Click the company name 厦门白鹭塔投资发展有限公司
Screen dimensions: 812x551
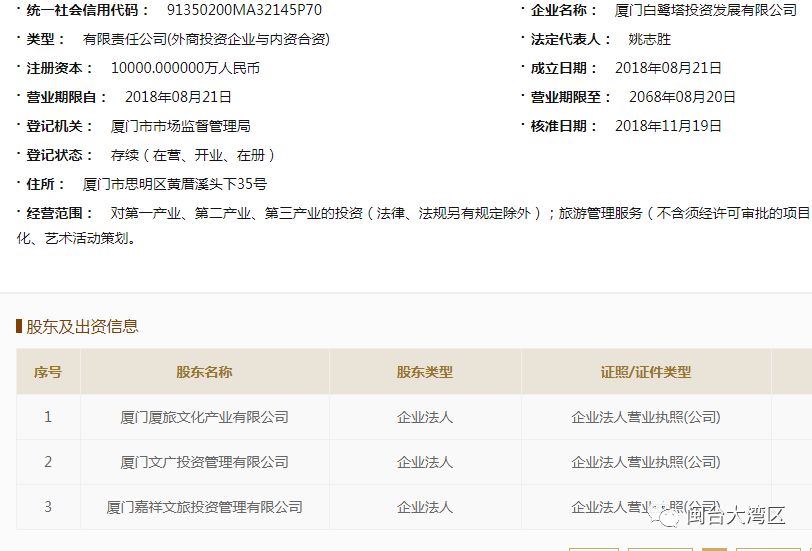point(705,10)
